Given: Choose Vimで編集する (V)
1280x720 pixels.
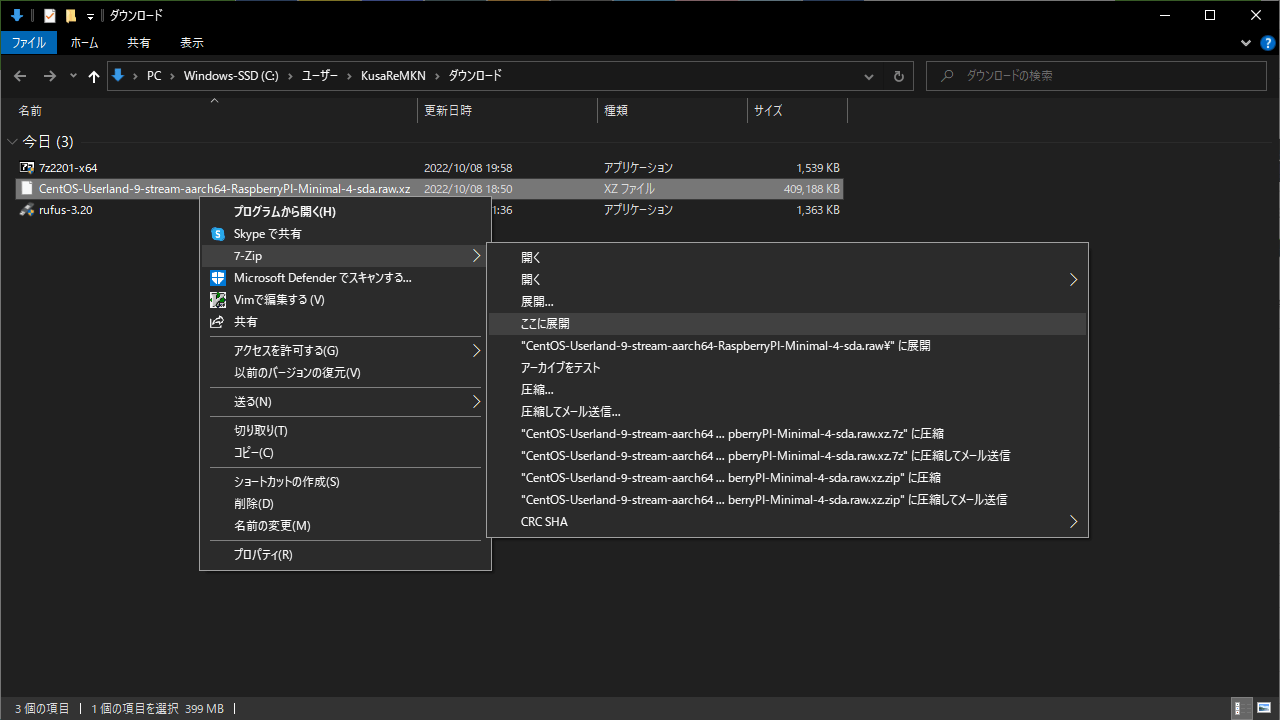Looking at the screenshot, I should point(345,300).
